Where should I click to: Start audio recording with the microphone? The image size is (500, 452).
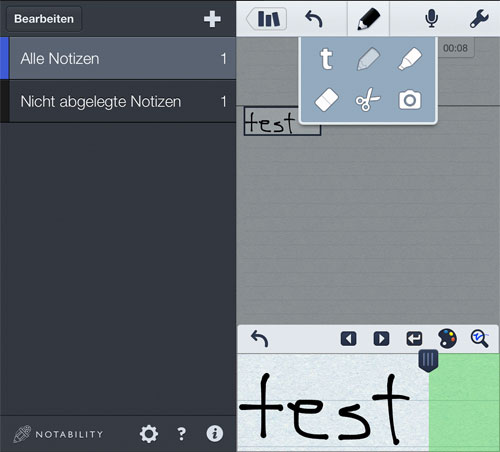[431, 19]
